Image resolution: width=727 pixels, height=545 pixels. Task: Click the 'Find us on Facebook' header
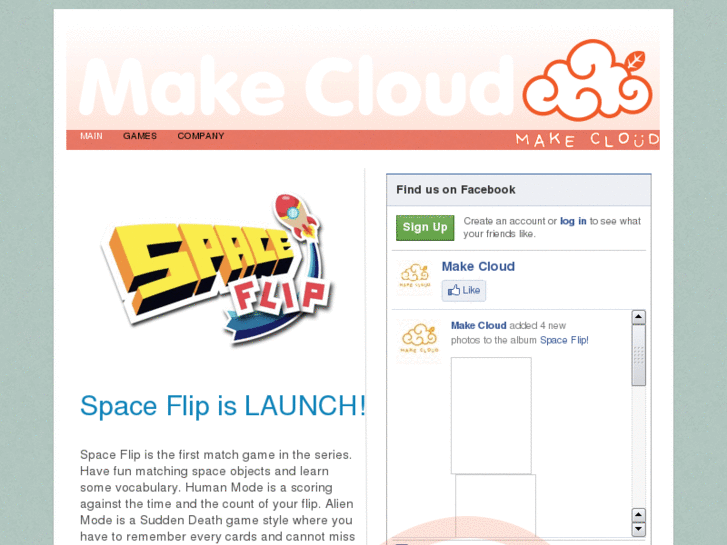coord(456,190)
